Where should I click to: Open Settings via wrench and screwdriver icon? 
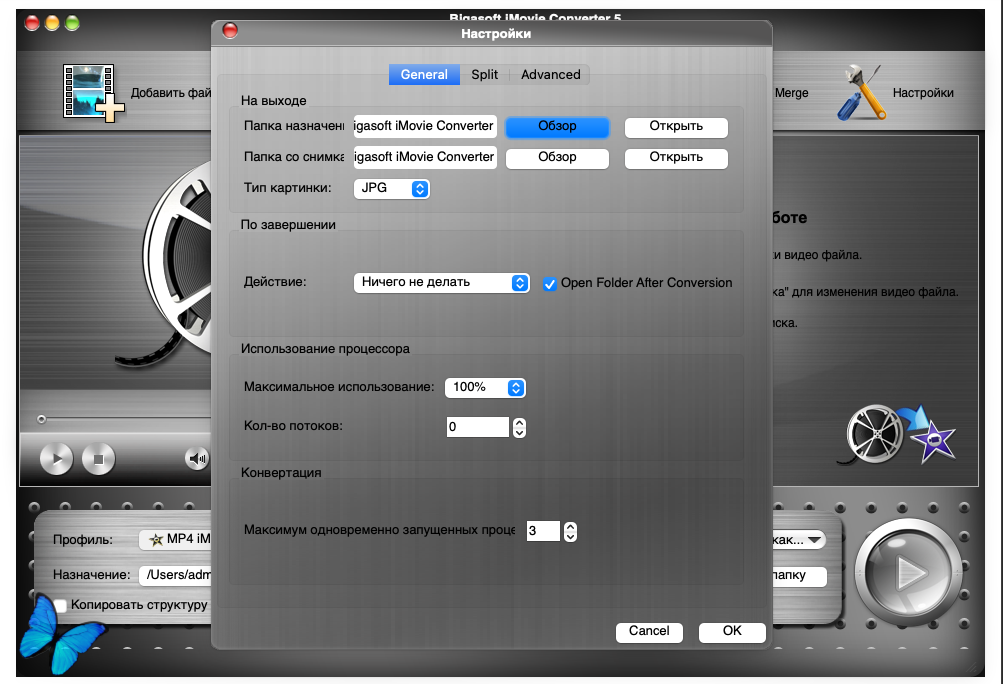(x=862, y=92)
